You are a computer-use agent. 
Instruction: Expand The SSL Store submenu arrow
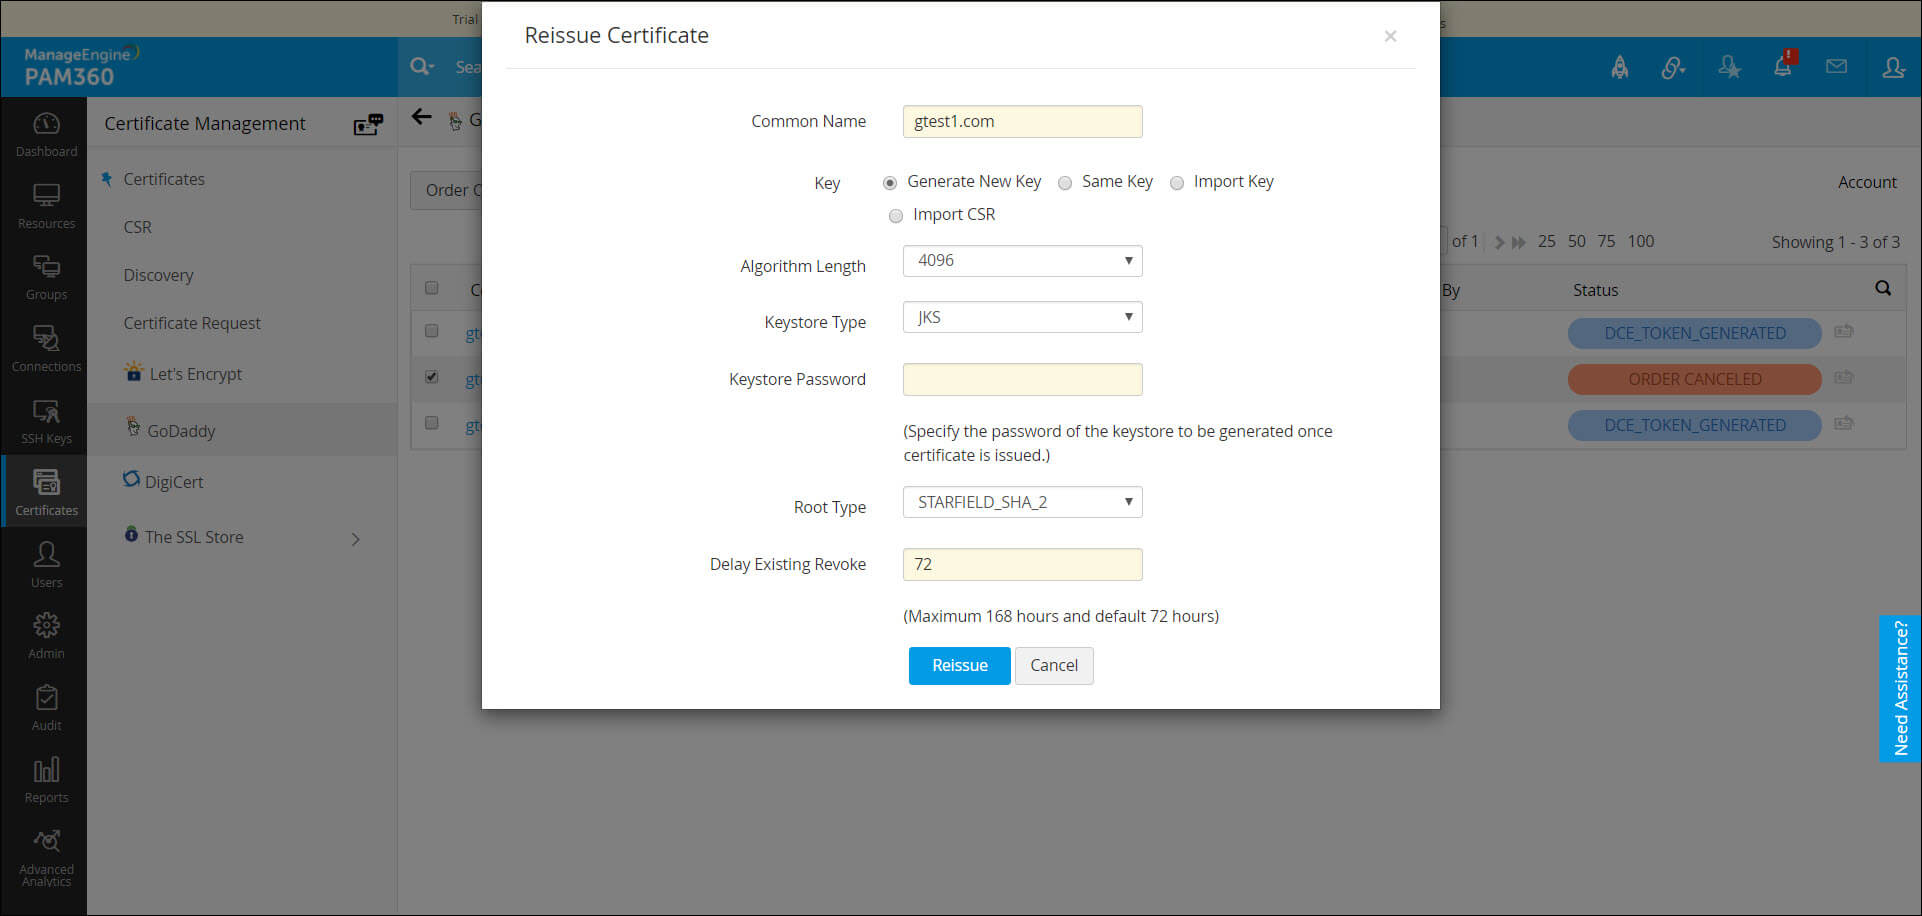[356, 539]
